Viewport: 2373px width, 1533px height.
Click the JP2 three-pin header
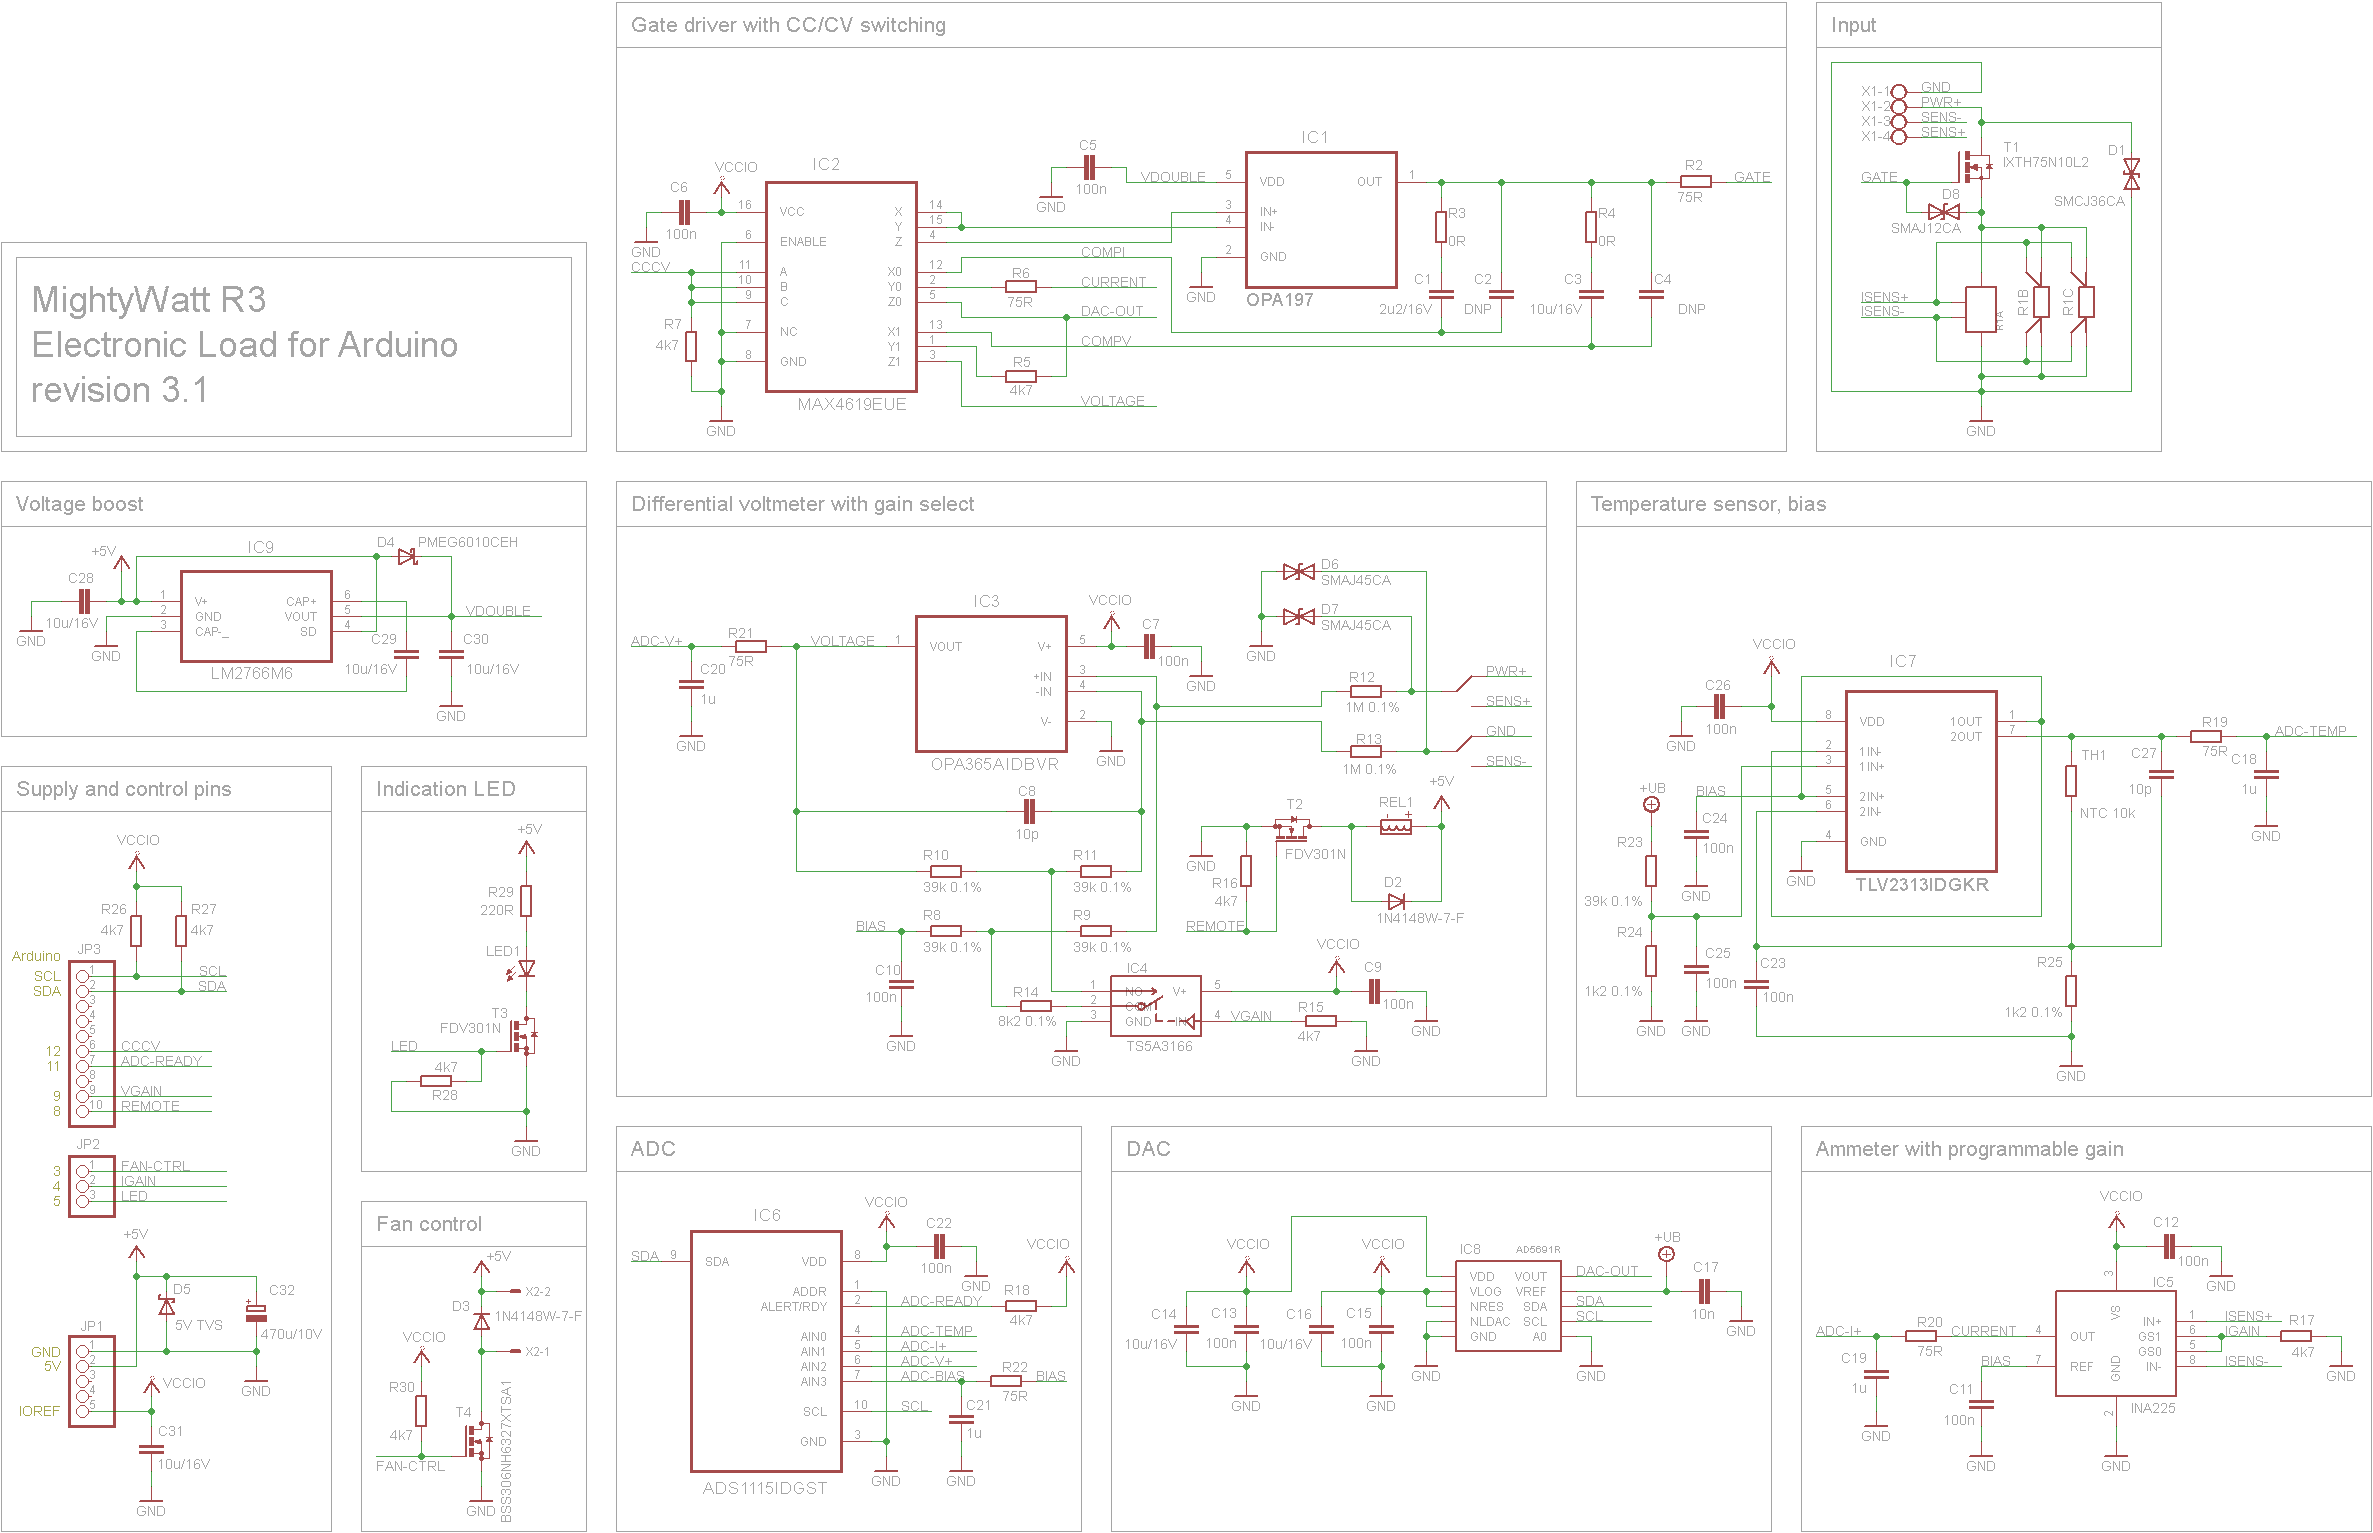(x=91, y=1186)
